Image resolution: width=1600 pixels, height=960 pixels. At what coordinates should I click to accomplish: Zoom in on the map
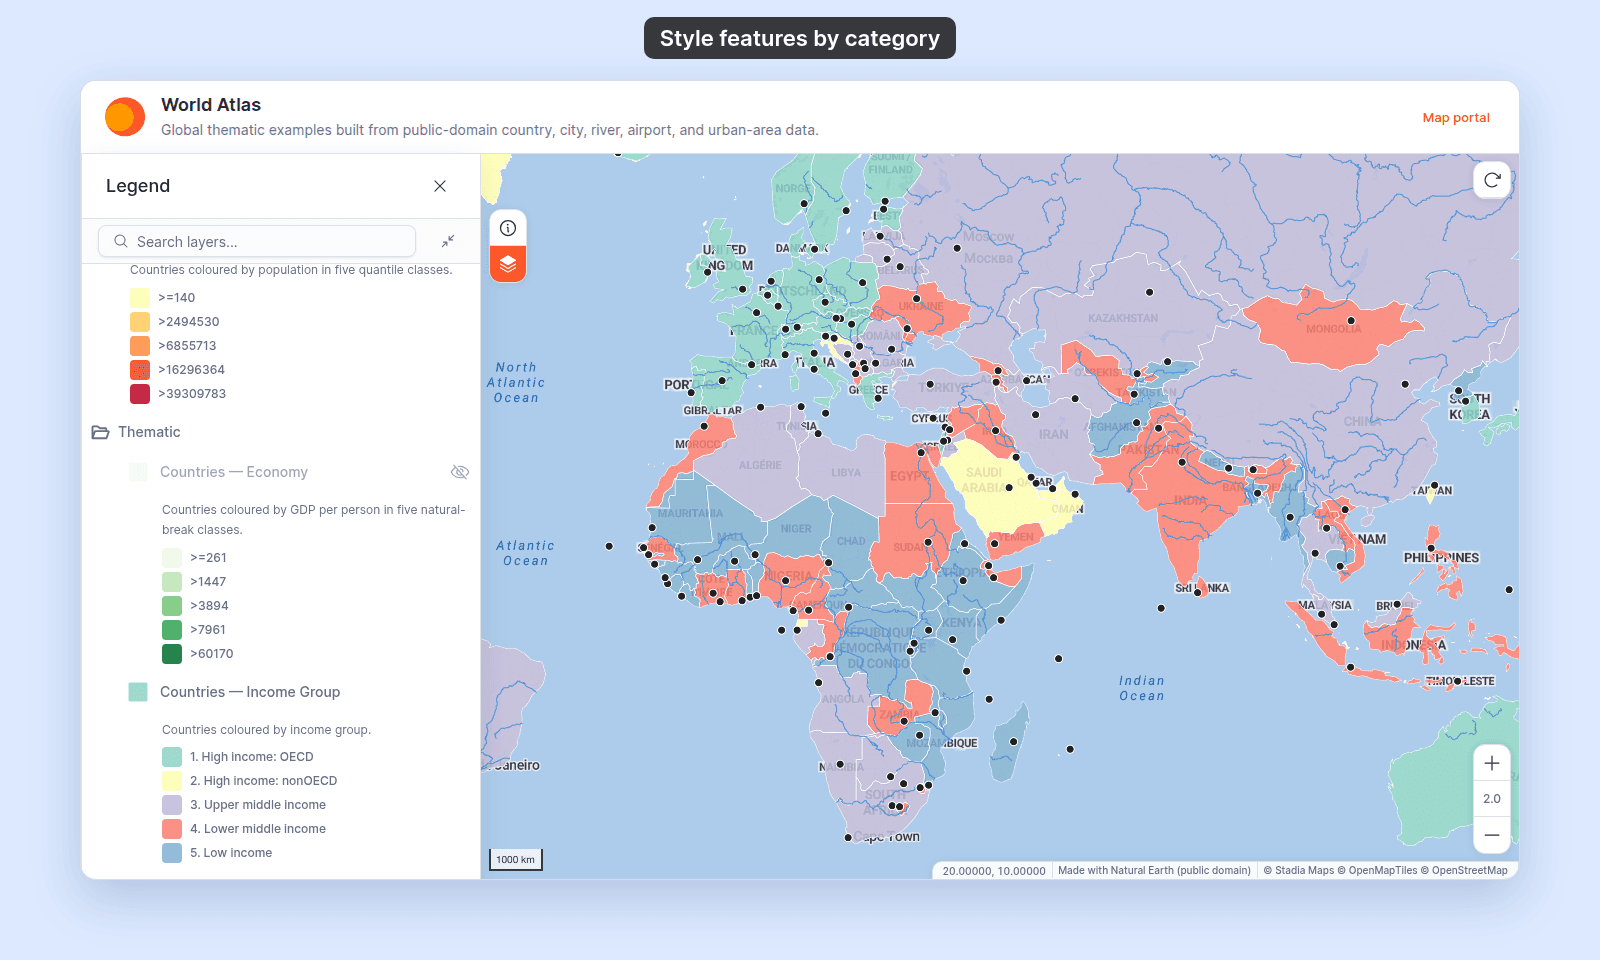pos(1492,764)
